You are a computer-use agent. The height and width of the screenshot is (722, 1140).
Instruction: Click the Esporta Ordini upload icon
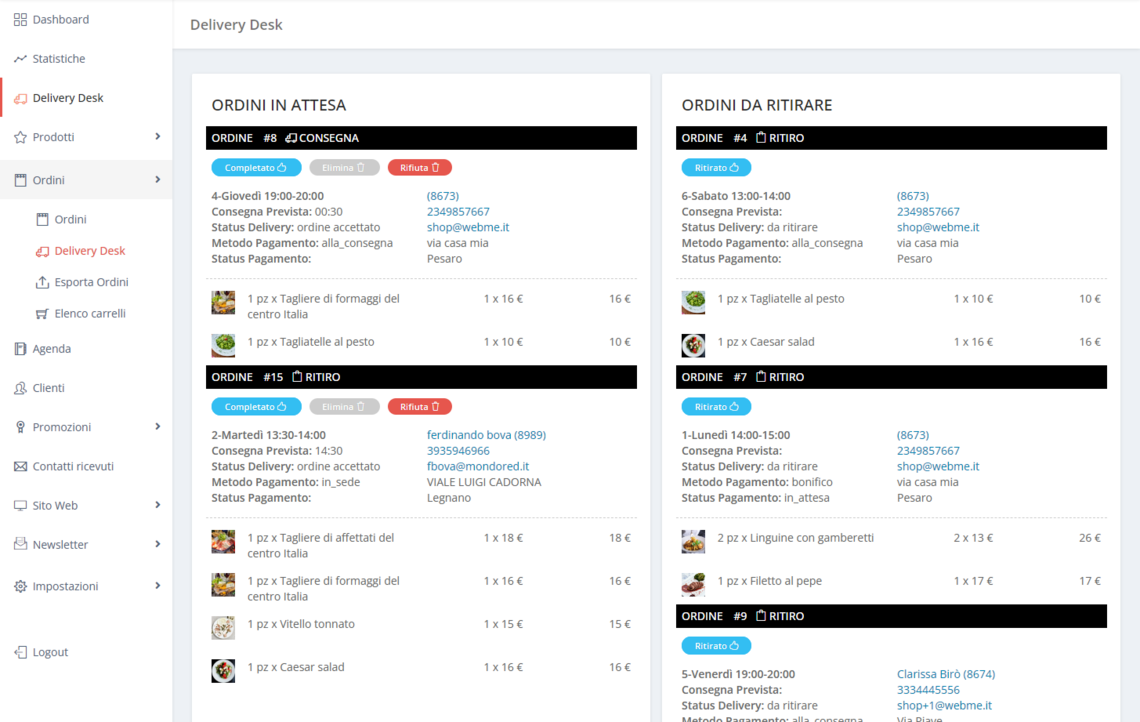(x=42, y=282)
